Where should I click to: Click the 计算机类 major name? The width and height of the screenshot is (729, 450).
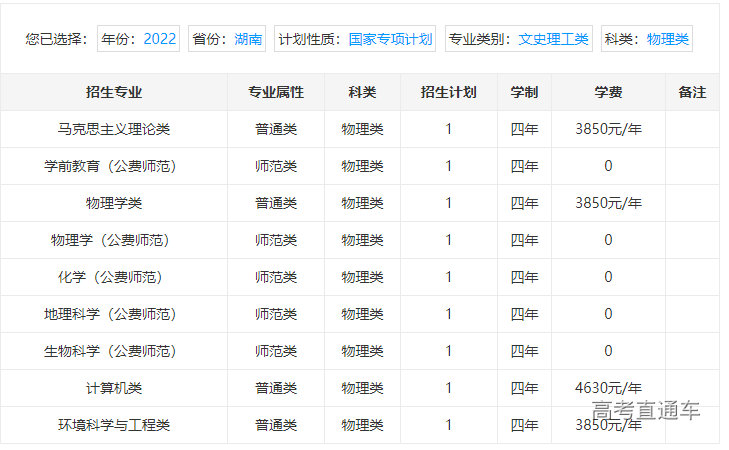click(114, 388)
